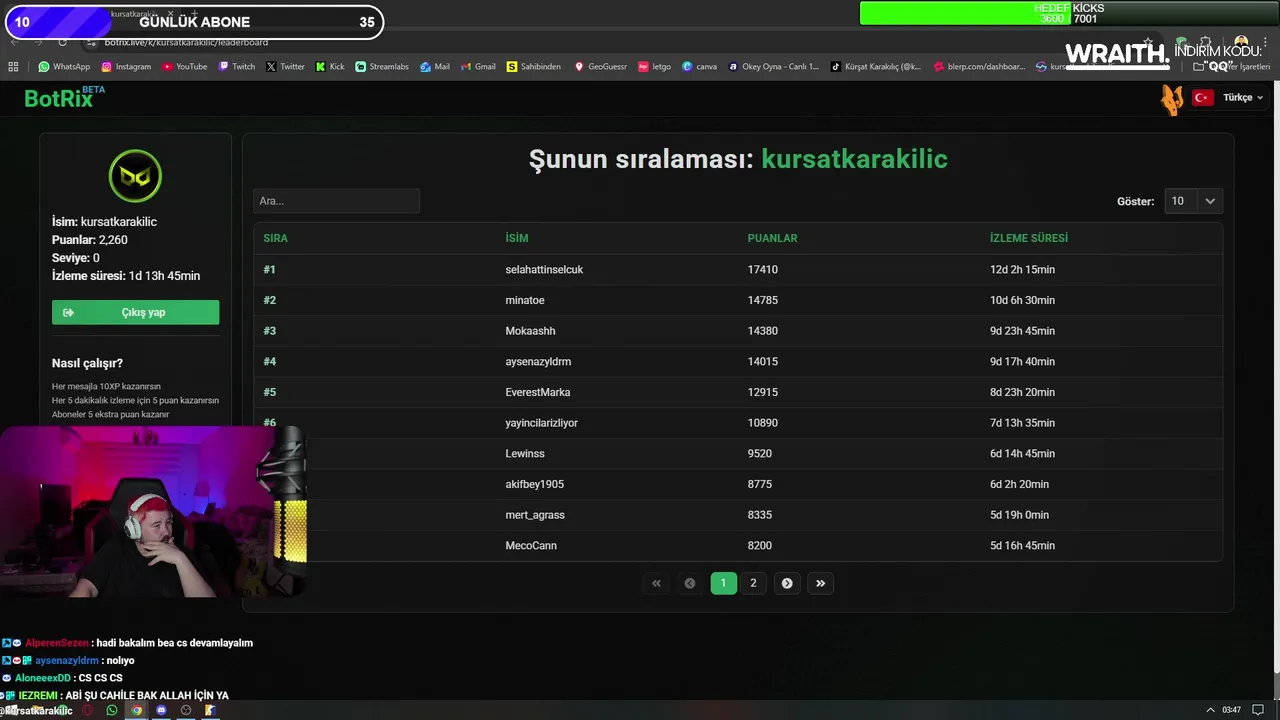Open the Göster rows-per-page dropdown
This screenshot has height=720, width=1280.
tap(1193, 201)
